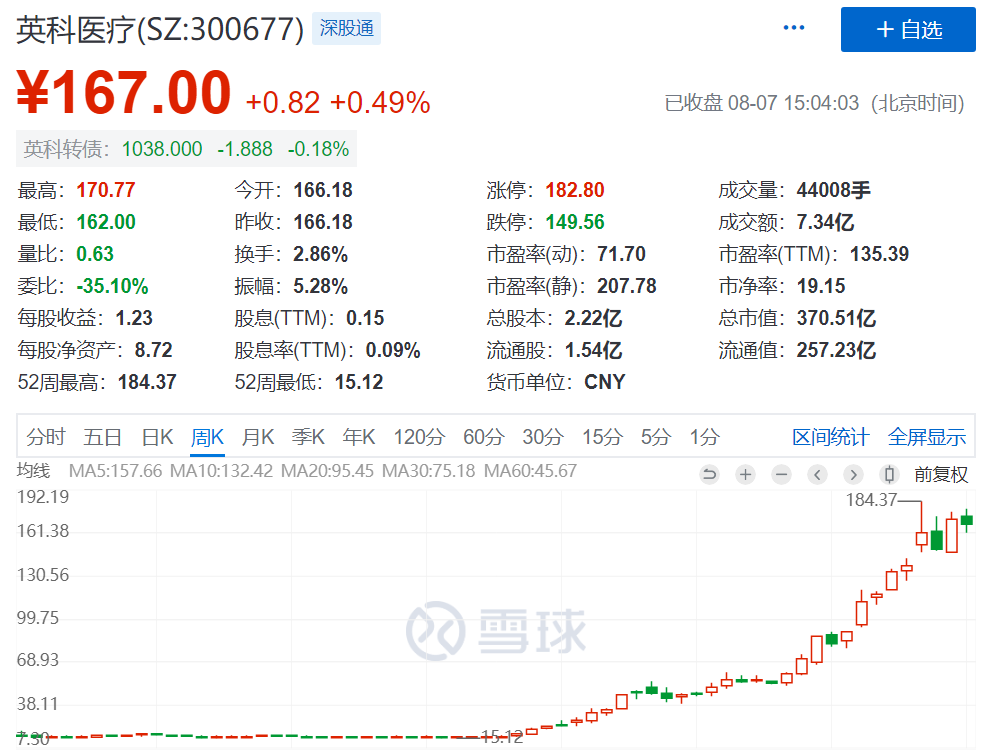Open 全屏显示 fullscreen view

click(927, 437)
